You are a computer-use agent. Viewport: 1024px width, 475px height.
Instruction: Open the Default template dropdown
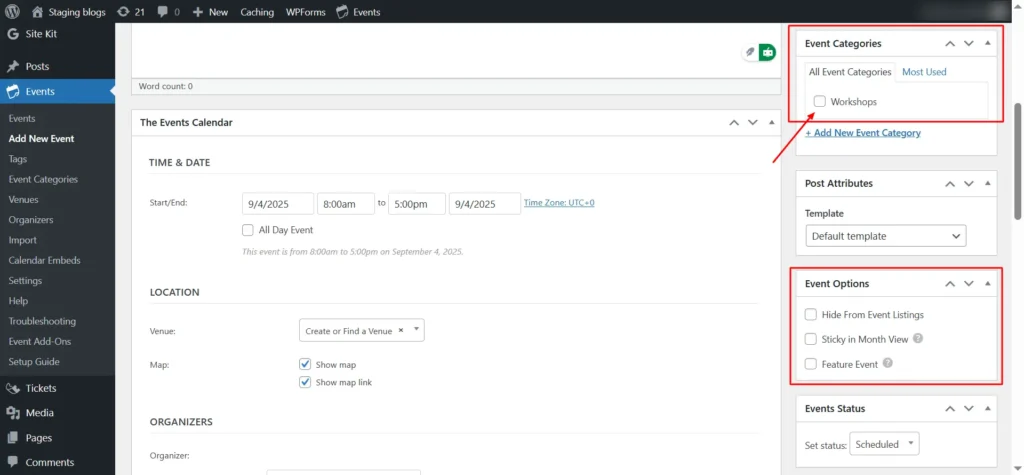886,236
